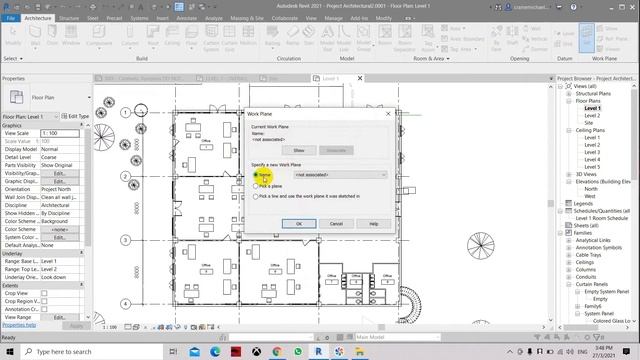Toggle the Crop View checkbox

(44, 293)
